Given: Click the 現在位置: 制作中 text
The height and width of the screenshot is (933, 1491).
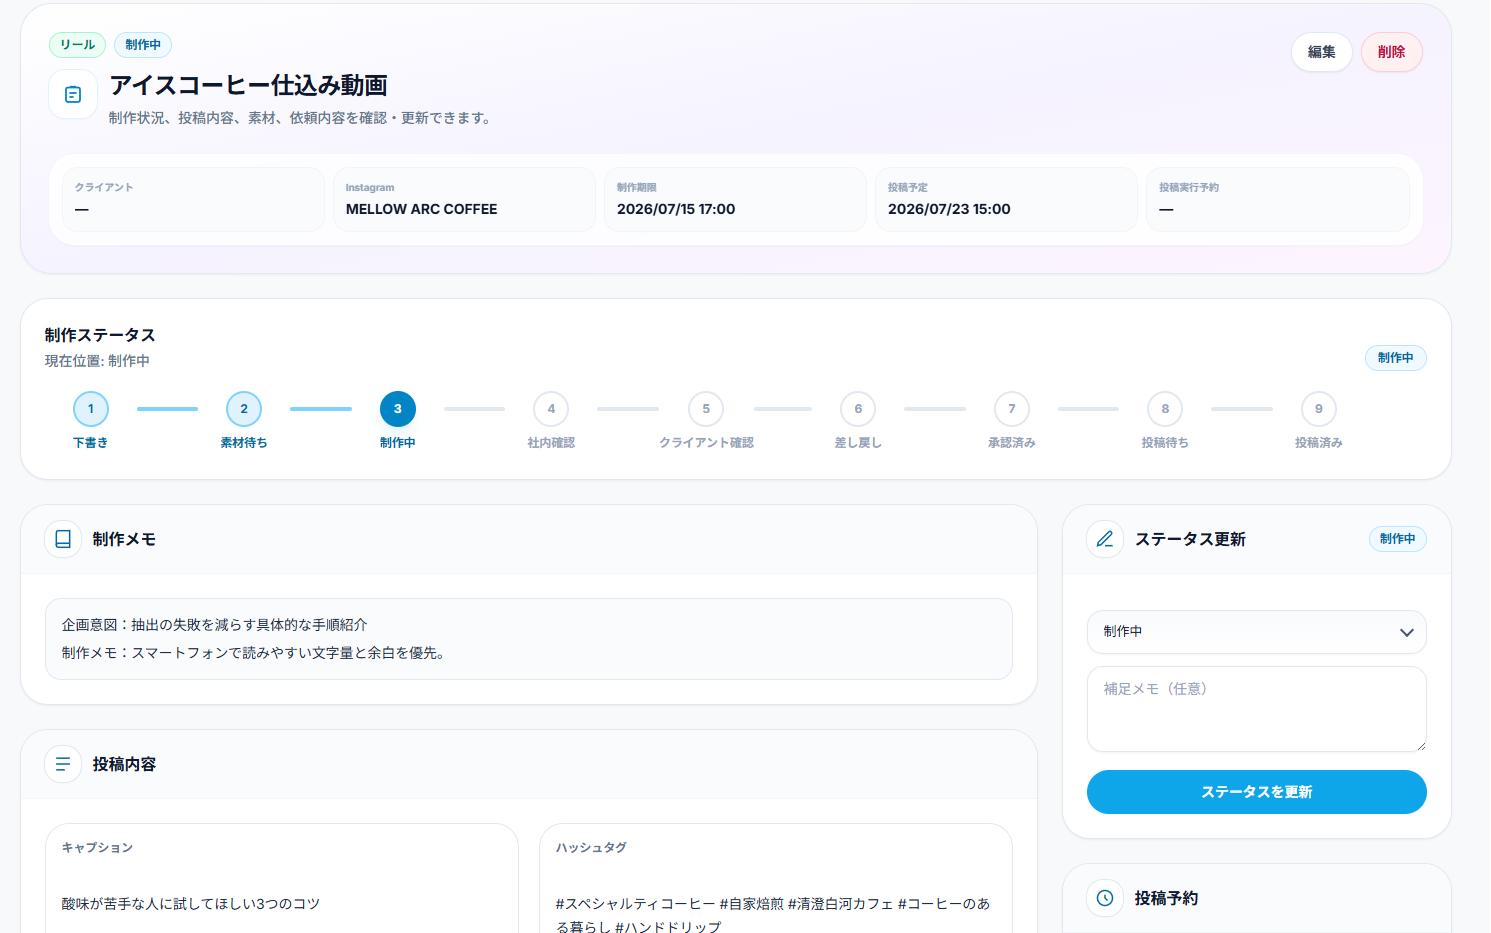Looking at the screenshot, I should [97, 361].
